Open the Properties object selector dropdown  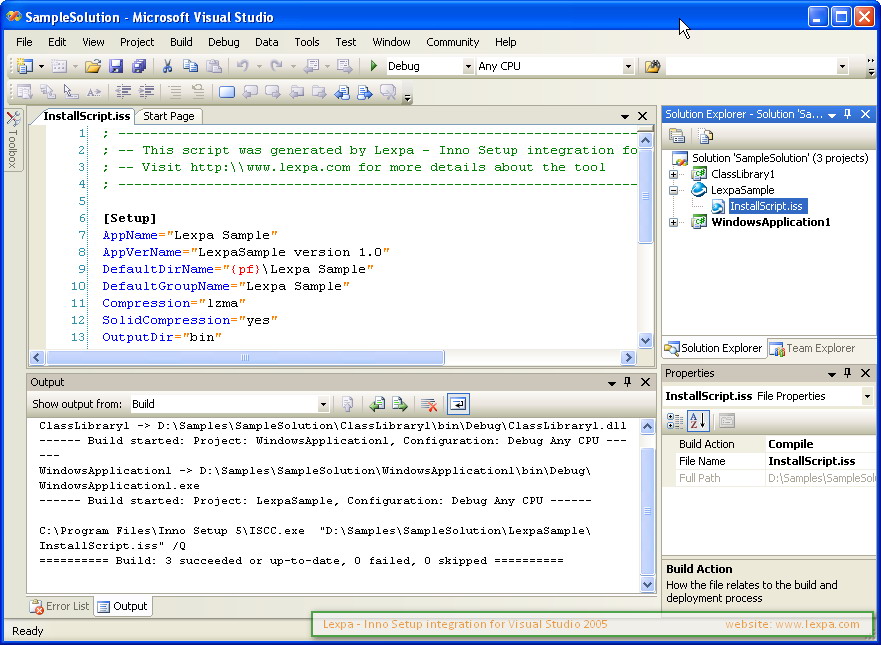click(868, 396)
